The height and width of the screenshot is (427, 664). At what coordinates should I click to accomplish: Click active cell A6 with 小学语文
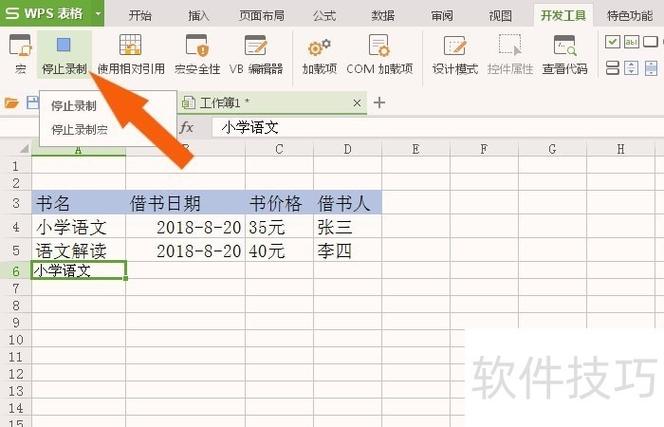click(x=79, y=270)
